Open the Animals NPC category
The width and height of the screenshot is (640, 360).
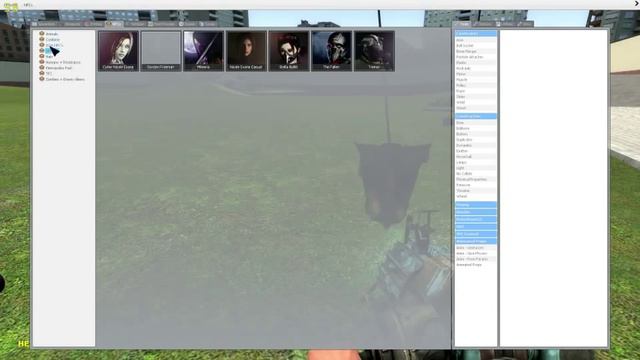tap(52, 34)
